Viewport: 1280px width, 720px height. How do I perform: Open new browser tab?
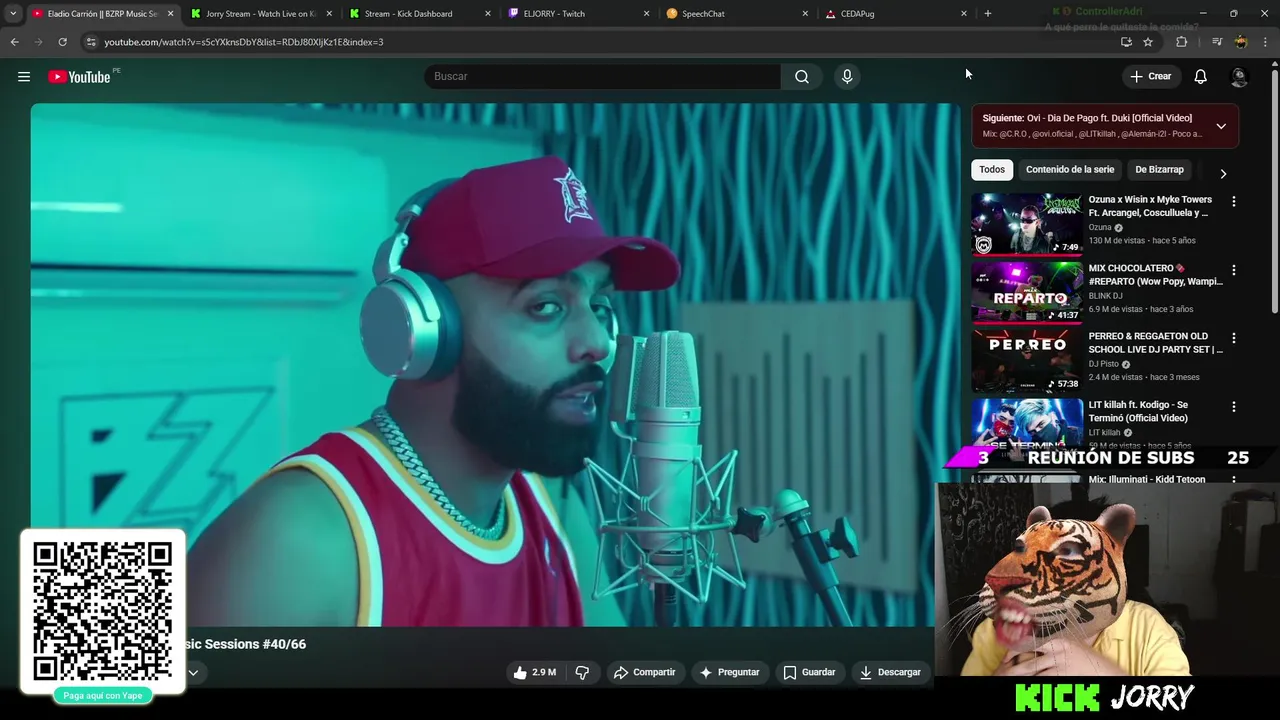click(988, 14)
